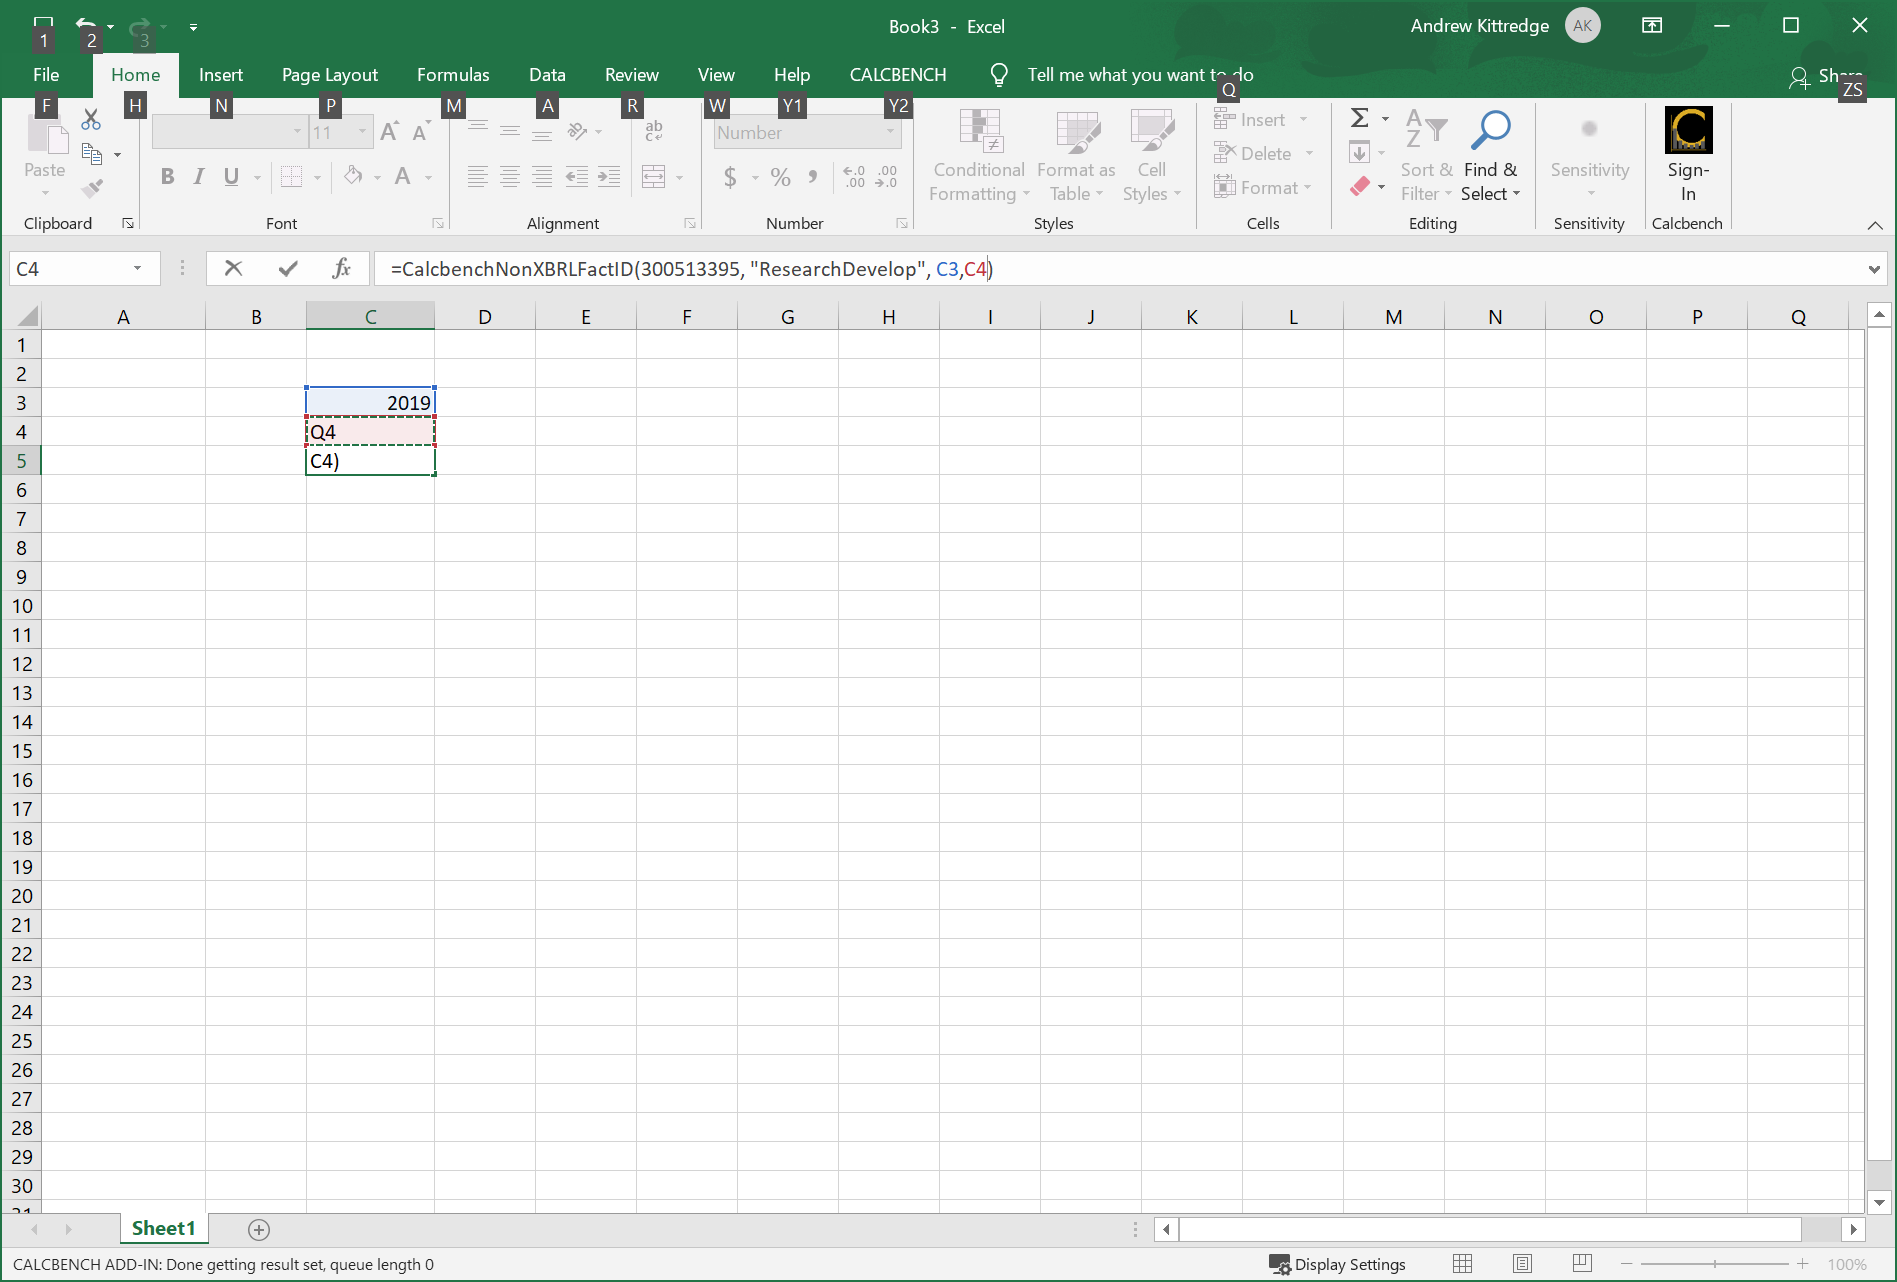Click the Tell me lightbulb icon
Image resolution: width=1897 pixels, height=1282 pixels.
(x=998, y=75)
